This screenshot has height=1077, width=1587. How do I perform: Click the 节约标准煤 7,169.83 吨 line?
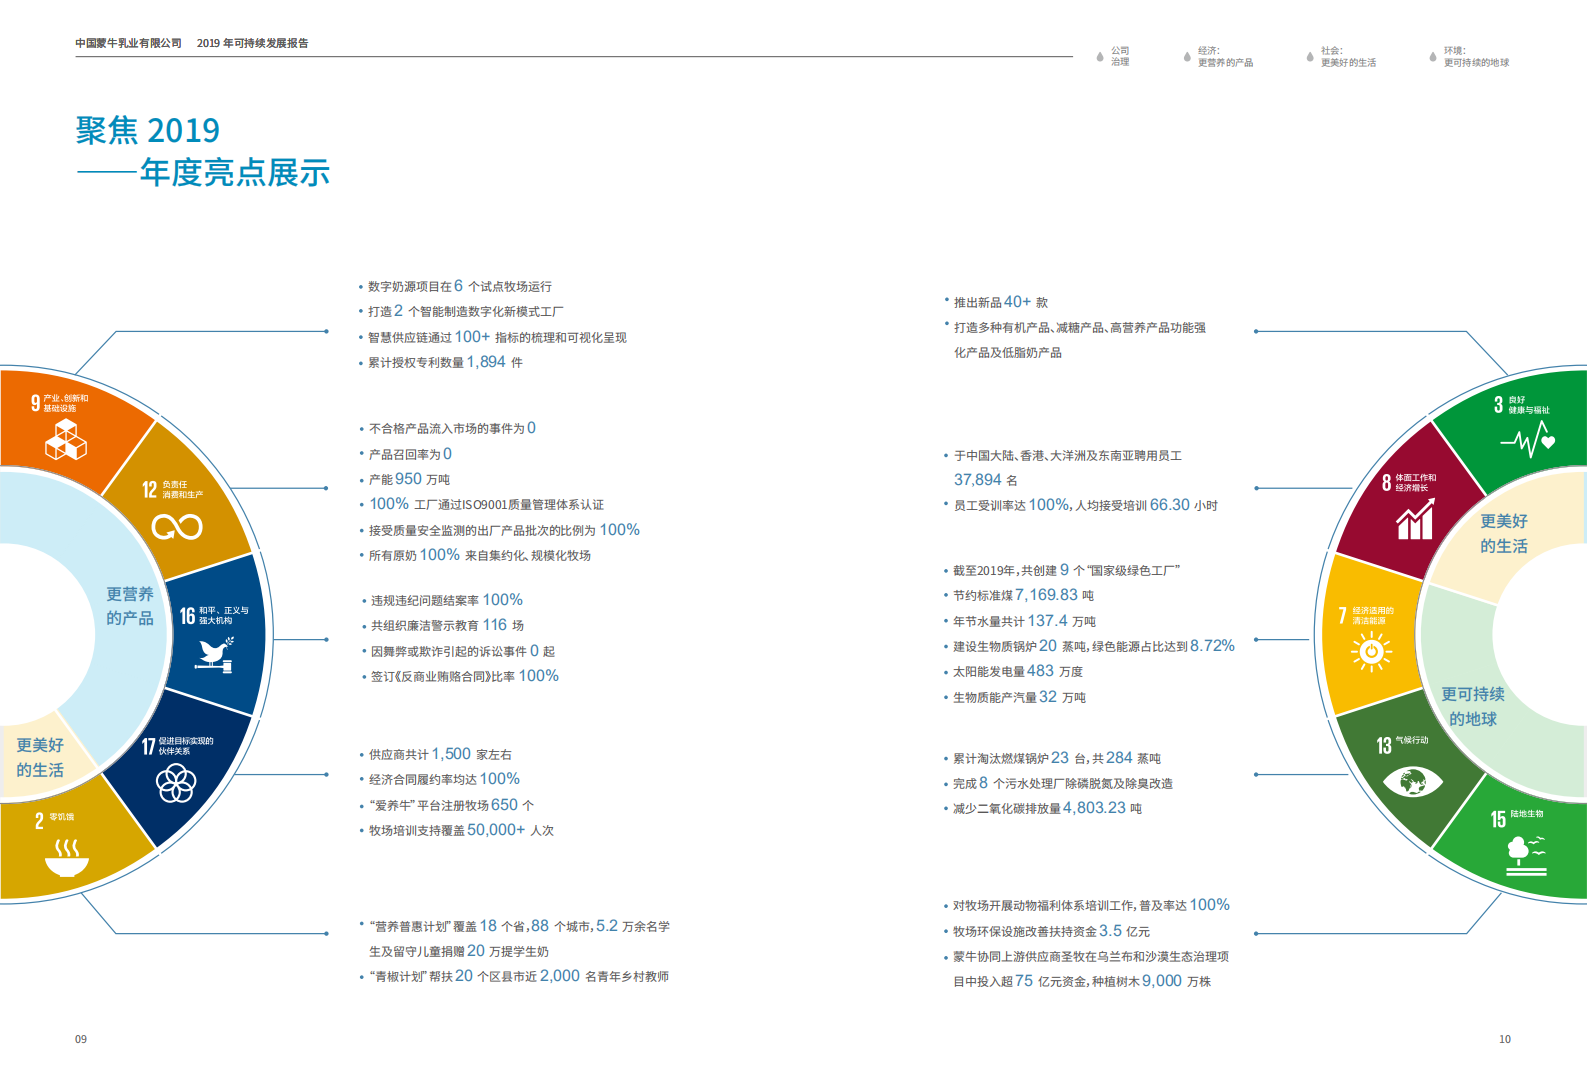point(1023,595)
